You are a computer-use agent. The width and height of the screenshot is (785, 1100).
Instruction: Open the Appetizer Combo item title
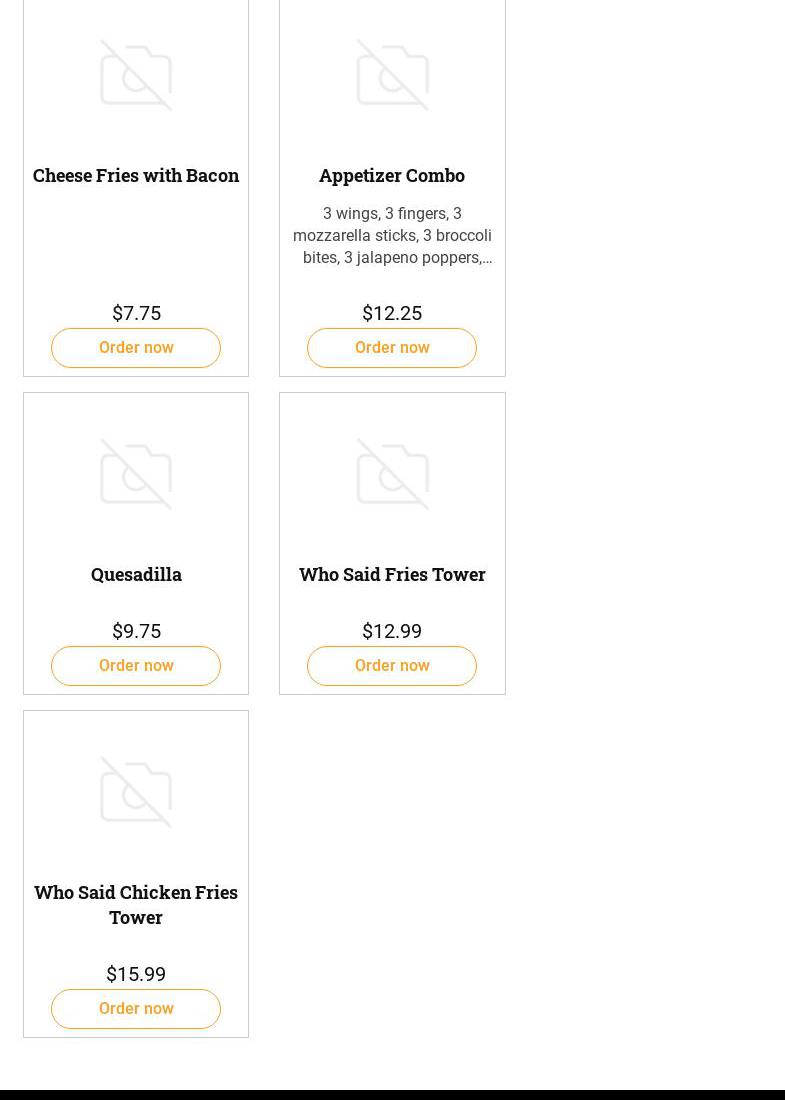392,175
